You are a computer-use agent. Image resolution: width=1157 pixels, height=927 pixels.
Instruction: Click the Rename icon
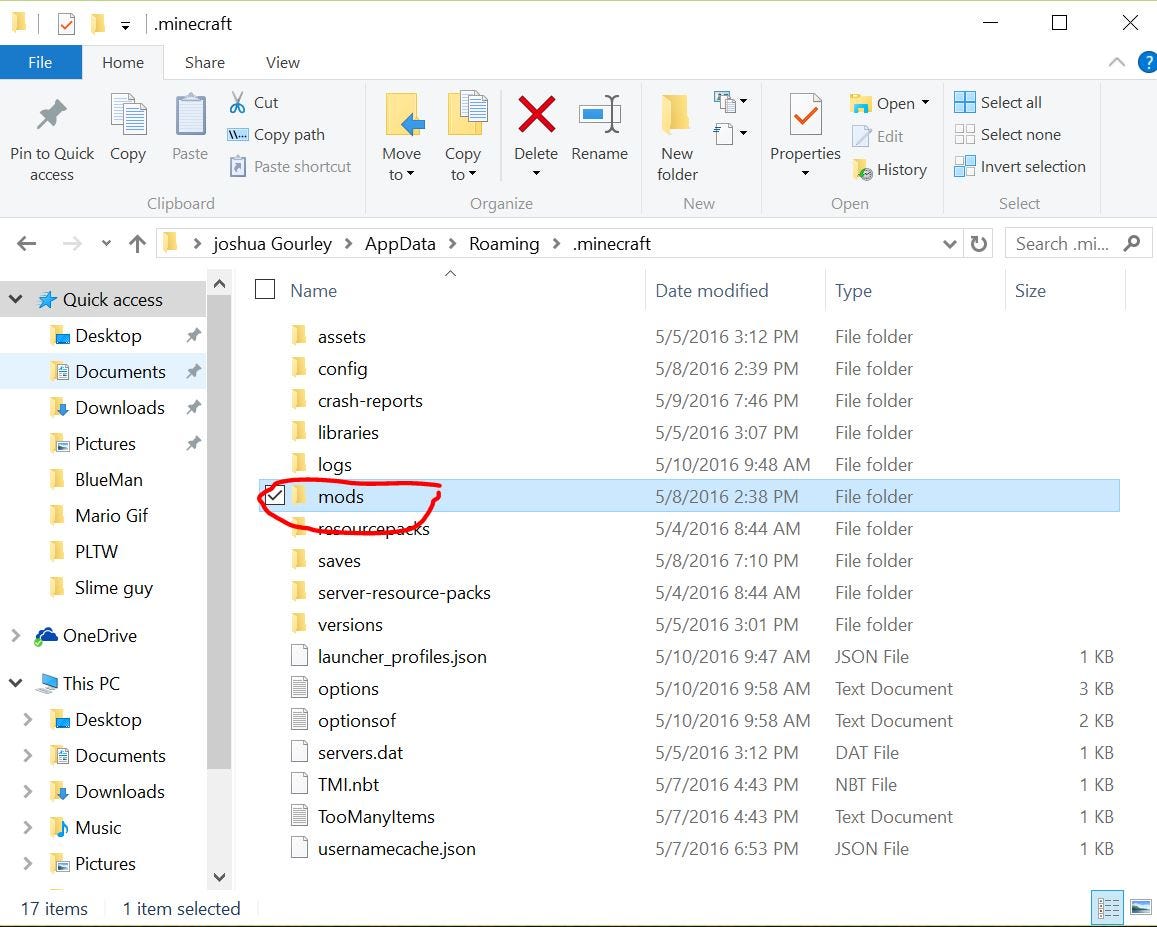tap(600, 114)
